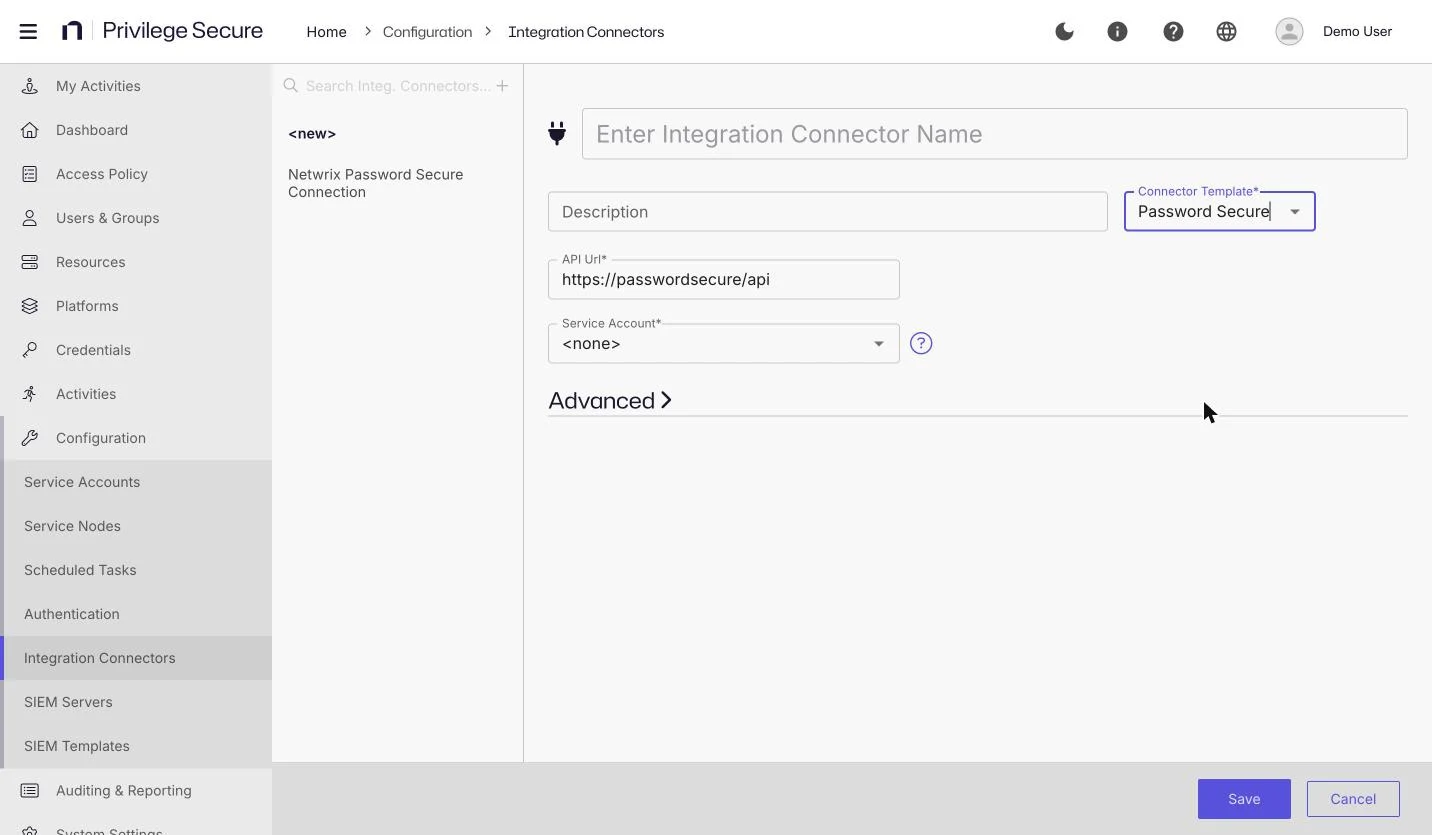Click the API Url input field

pyautogui.click(x=724, y=280)
